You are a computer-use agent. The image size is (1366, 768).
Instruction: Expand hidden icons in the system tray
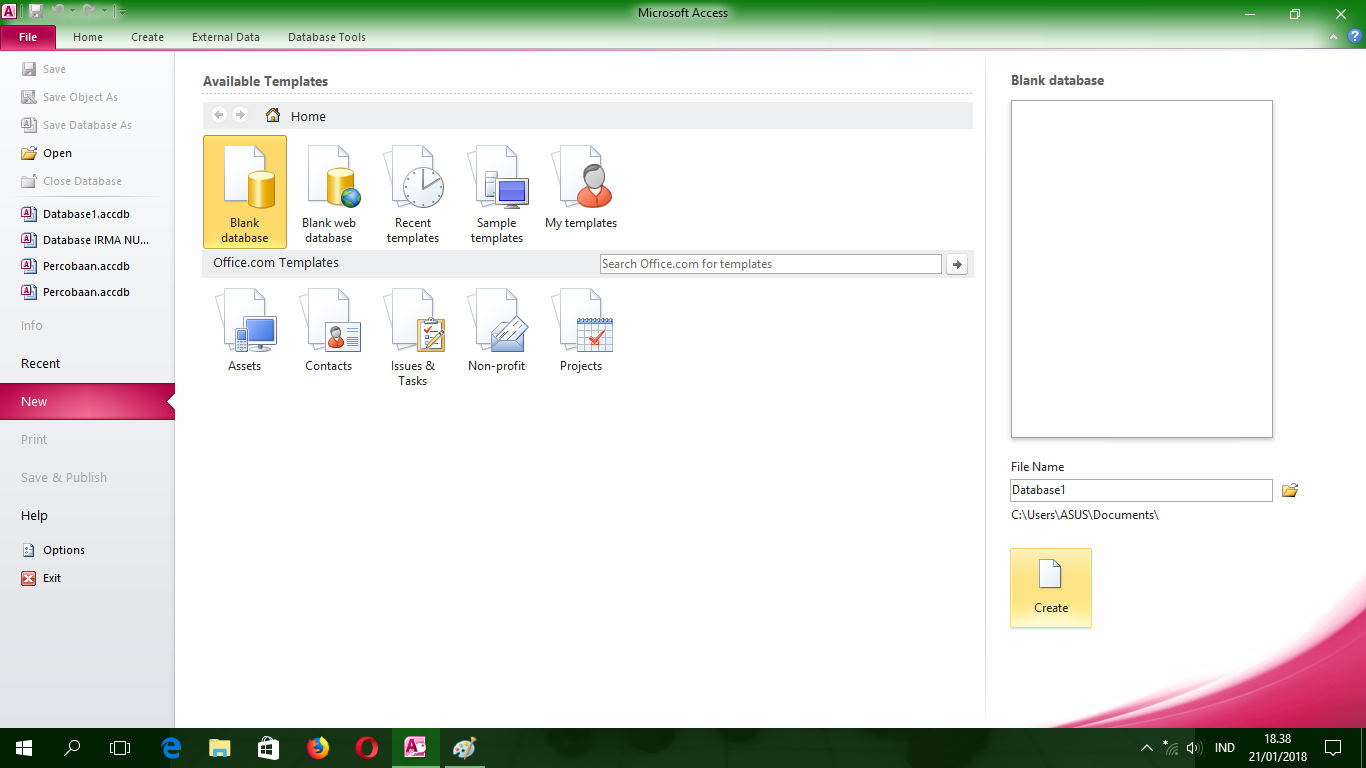click(x=1146, y=747)
